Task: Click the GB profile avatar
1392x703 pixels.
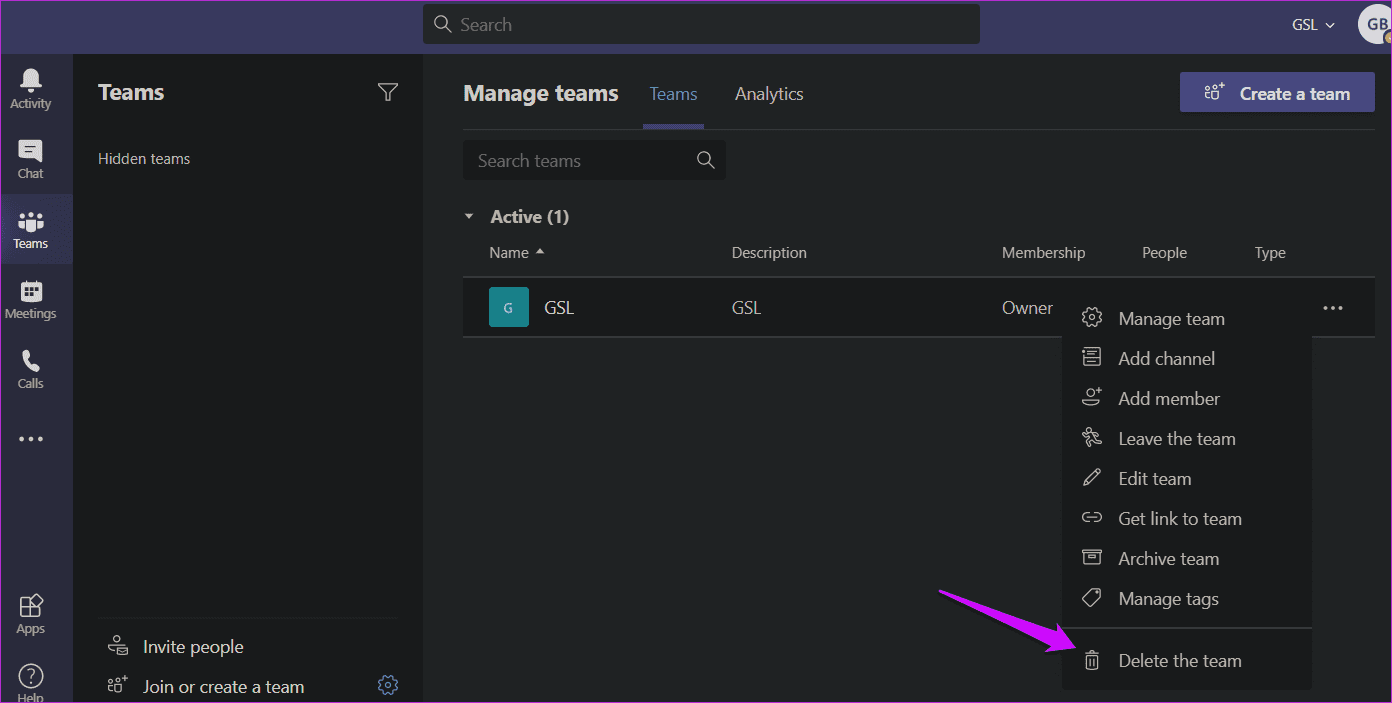Action: [x=1375, y=24]
